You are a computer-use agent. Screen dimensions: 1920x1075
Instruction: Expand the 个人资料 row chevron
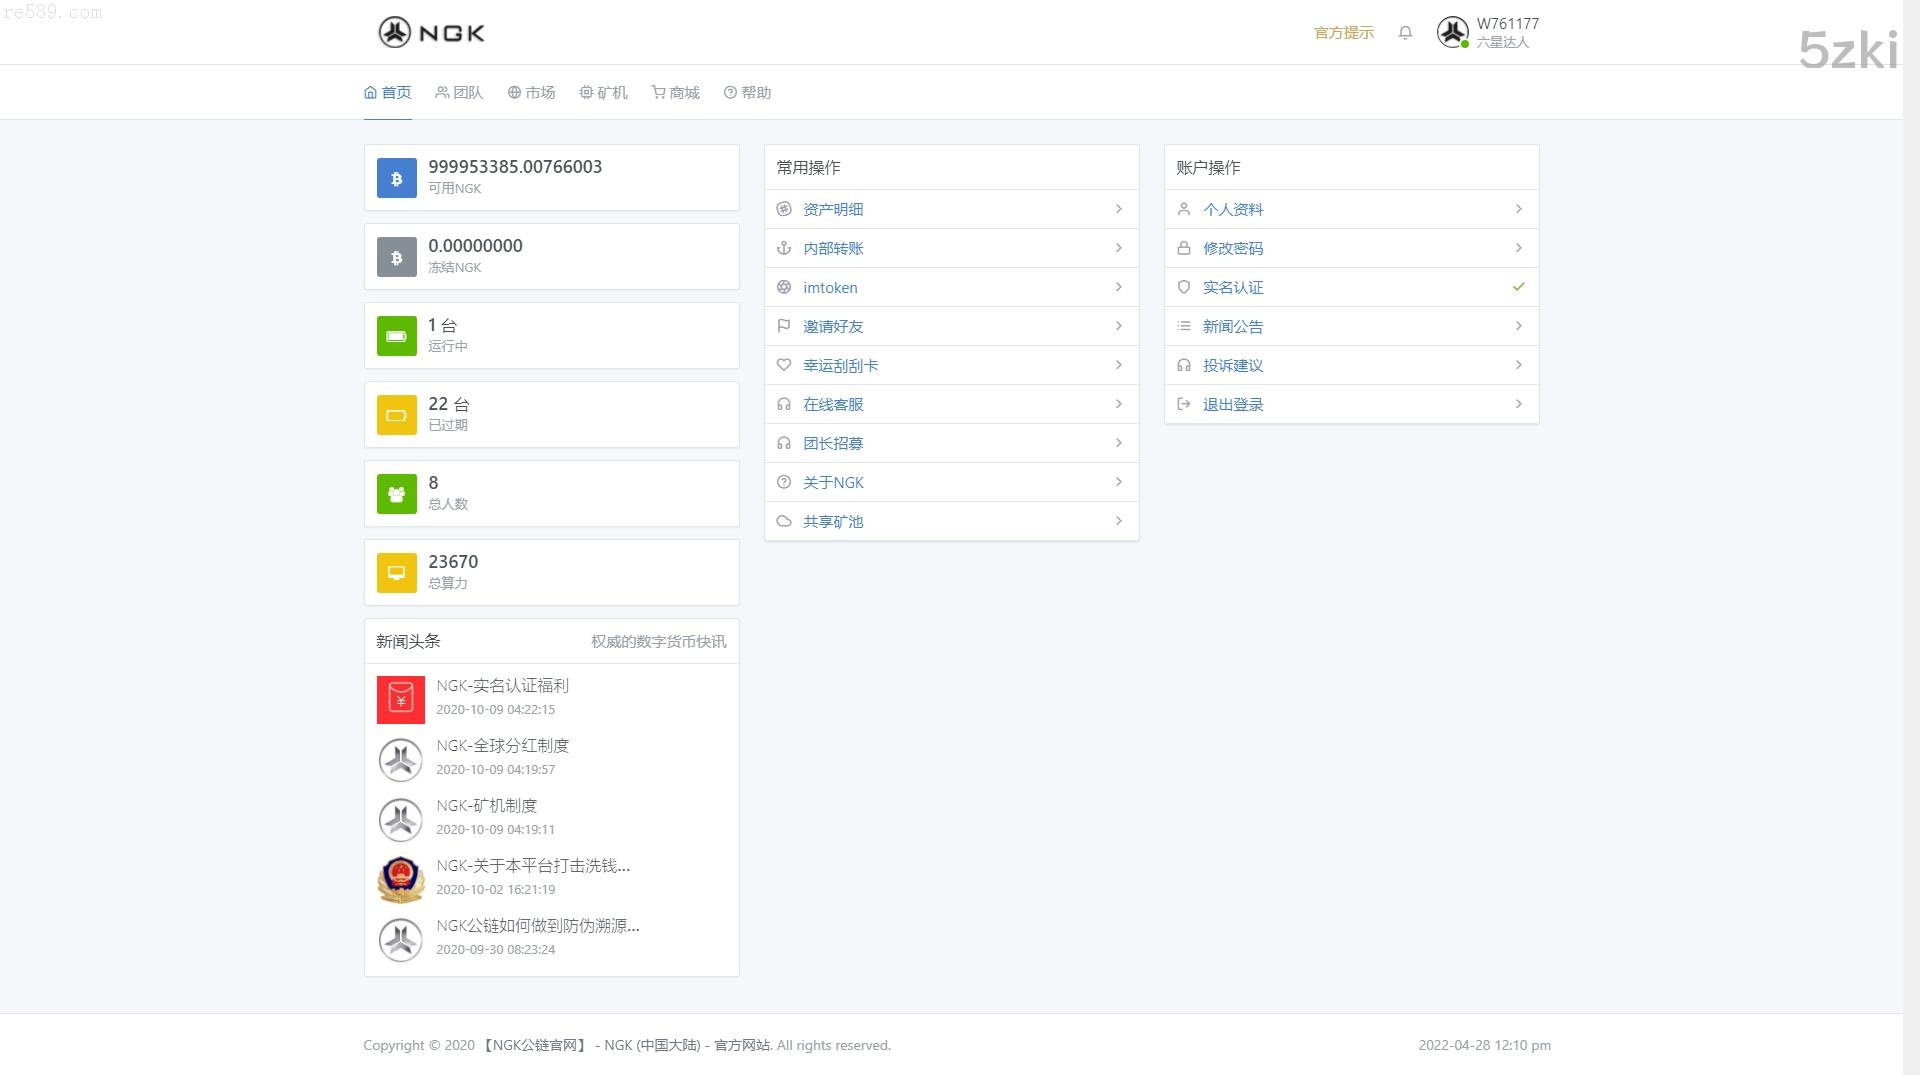point(1518,209)
